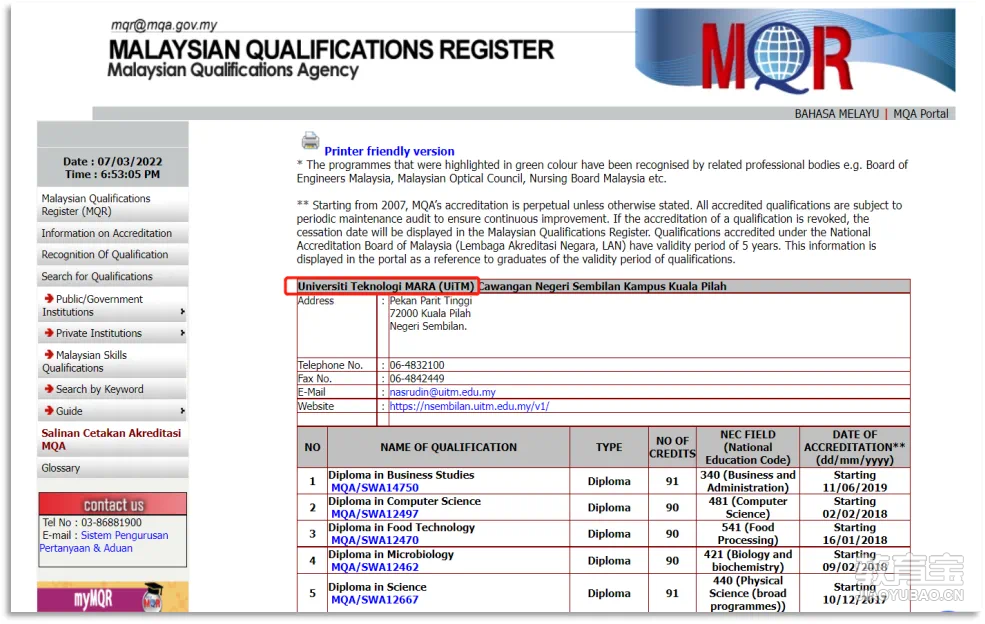Click the NAME OF QUALIFICATION column header

tap(449, 447)
